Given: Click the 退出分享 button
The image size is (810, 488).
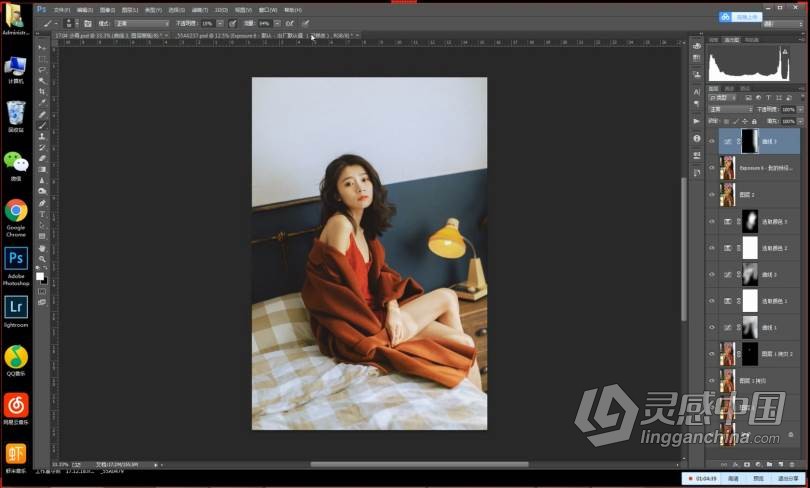Looking at the screenshot, I should 788,479.
